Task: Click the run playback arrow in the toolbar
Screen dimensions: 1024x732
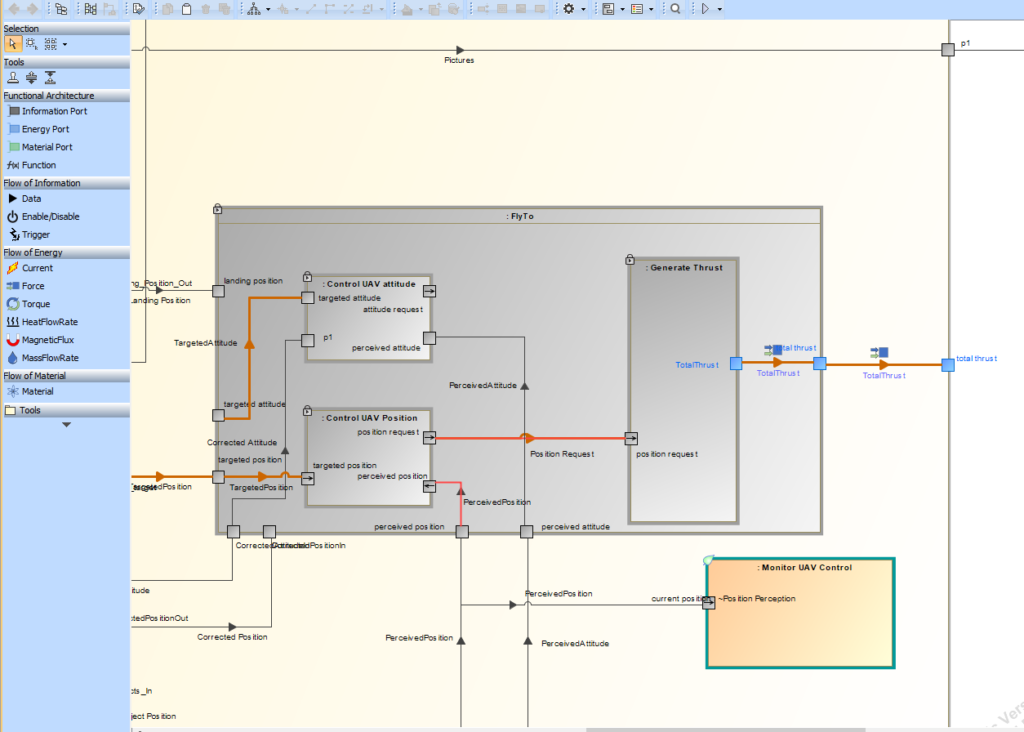Action: (x=706, y=8)
